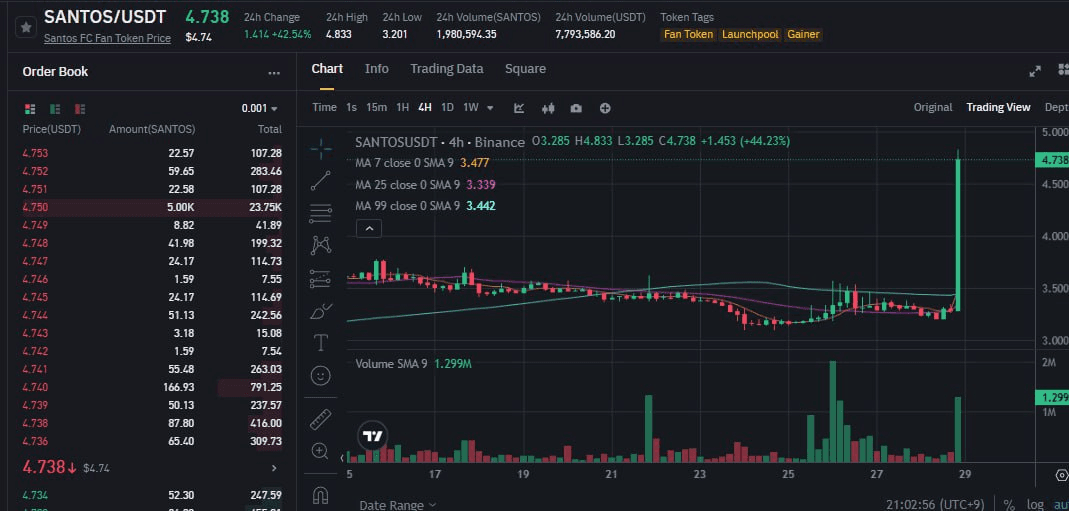This screenshot has height=511, width=1069.
Task: Select the 4.740 ask row with 166.93
Action: [152, 387]
